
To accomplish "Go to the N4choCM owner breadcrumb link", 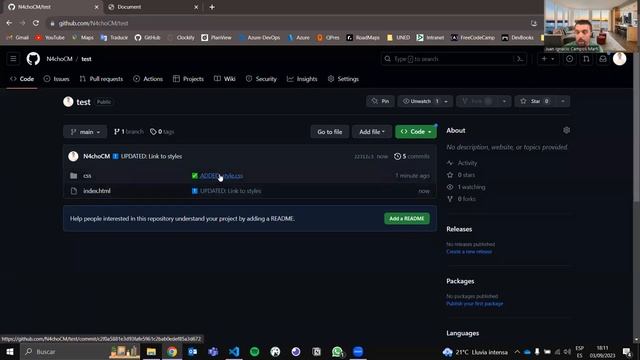I will (x=59, y=59).
